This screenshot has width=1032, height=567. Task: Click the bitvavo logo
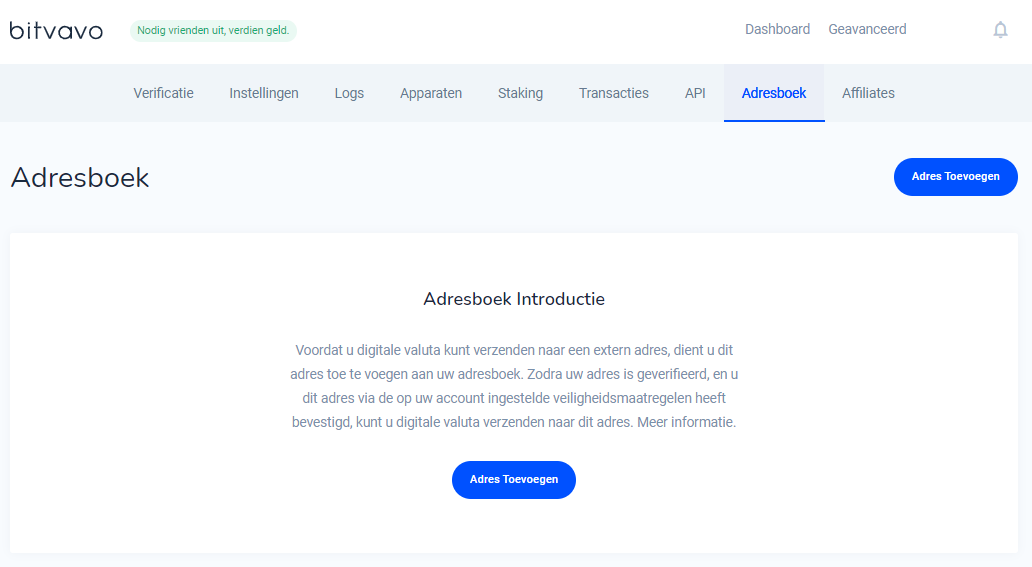(56, 30)
